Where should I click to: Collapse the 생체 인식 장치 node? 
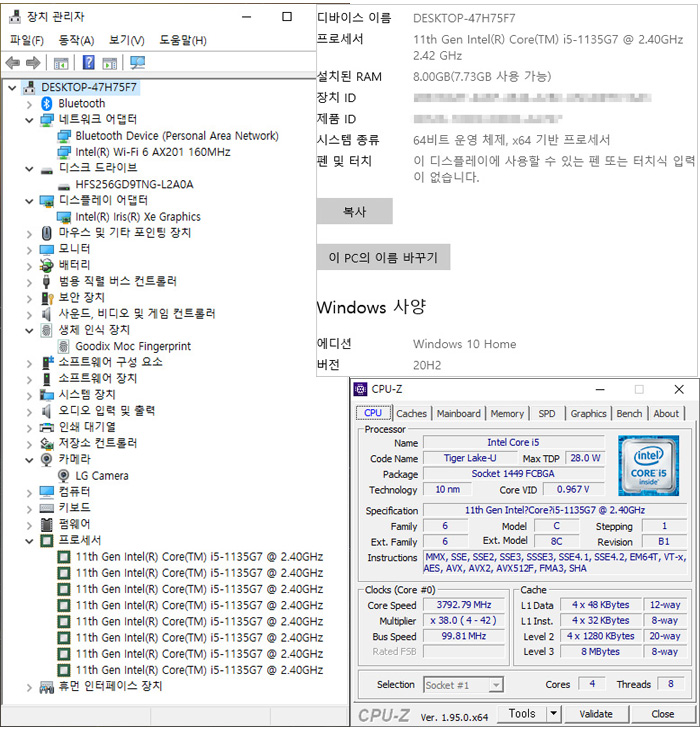29,331
